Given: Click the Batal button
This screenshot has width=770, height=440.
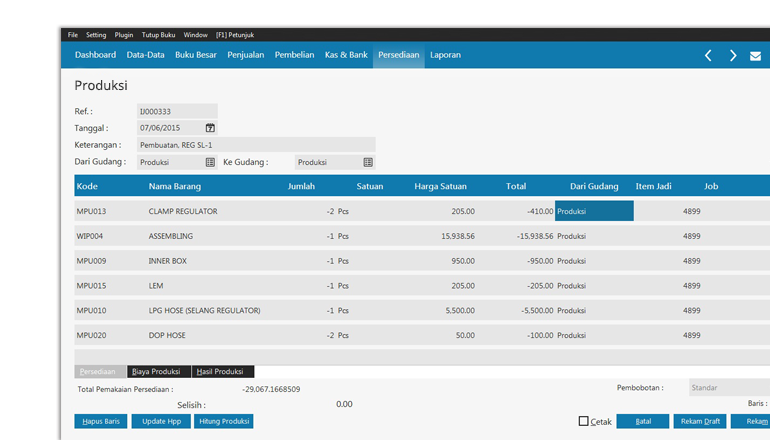Looking at the screenshot, I should coord(643,421).
